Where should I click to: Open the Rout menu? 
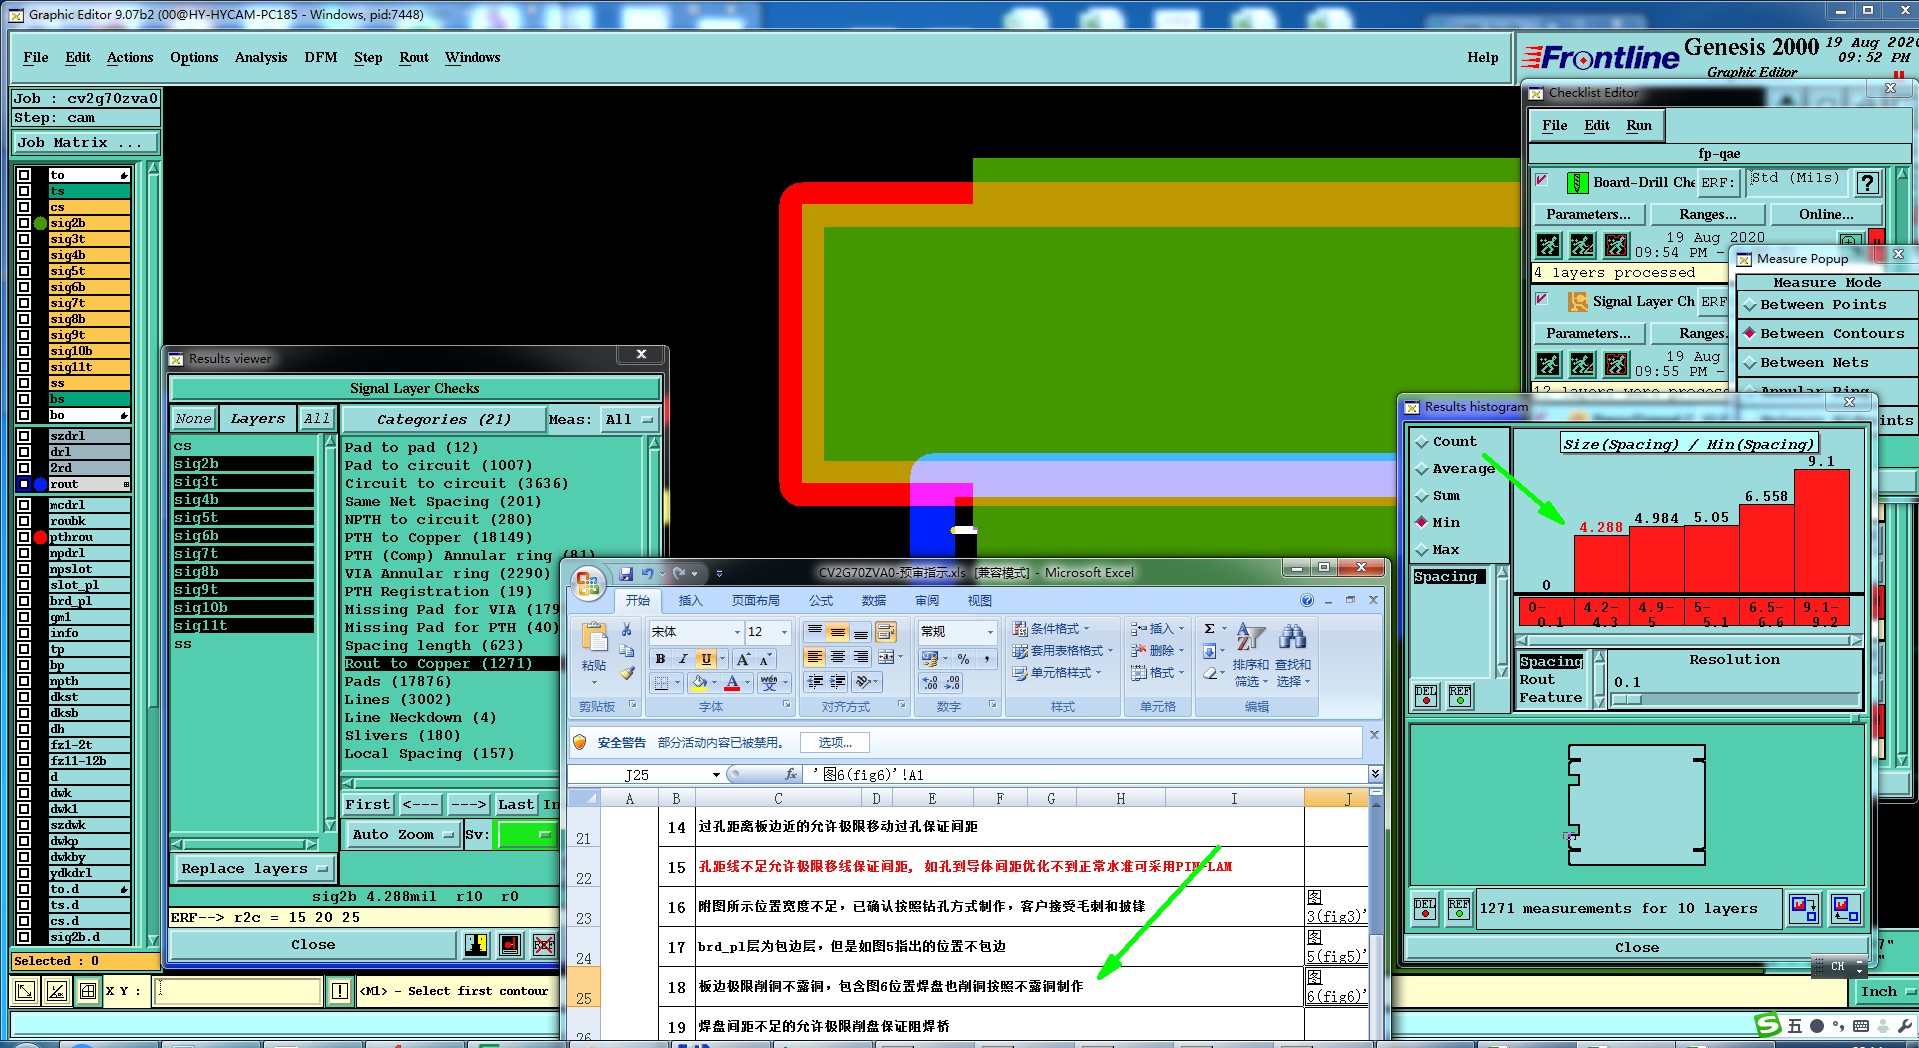pyautogui.click(x=414, y=57)
